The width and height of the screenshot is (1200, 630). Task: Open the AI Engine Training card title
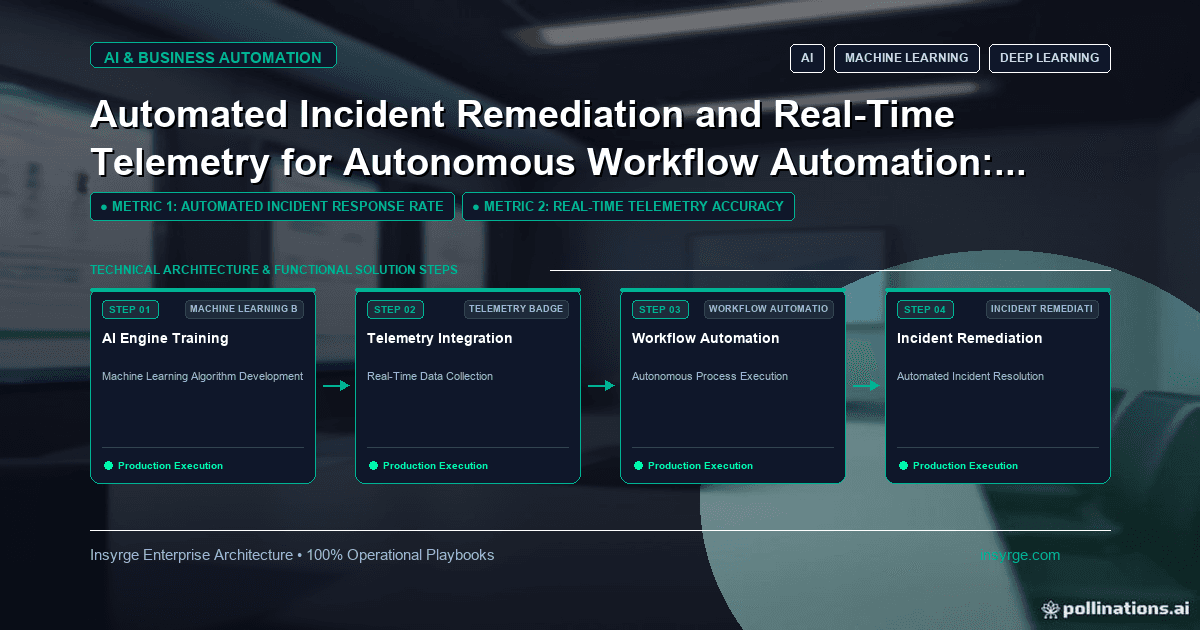[165, 338]
